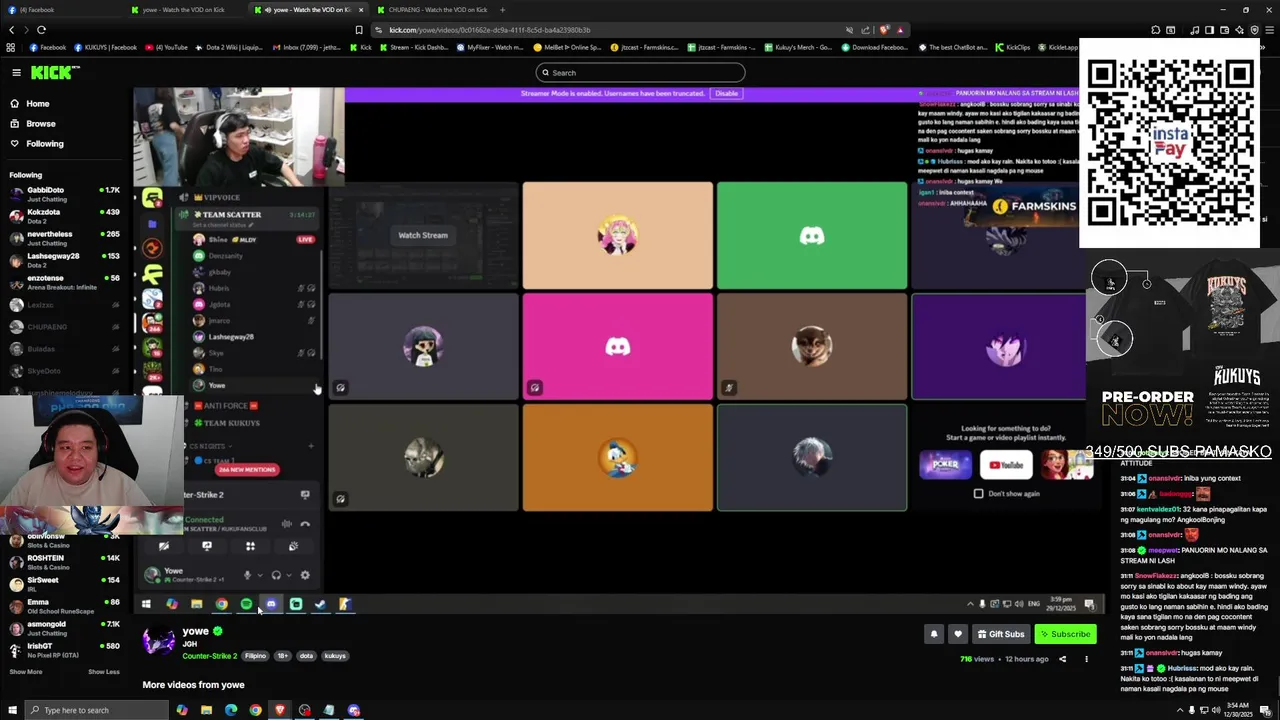1280x720 pixels.
Task: Click Spotify icon in streamed taskbar
Action: (246, 604)
